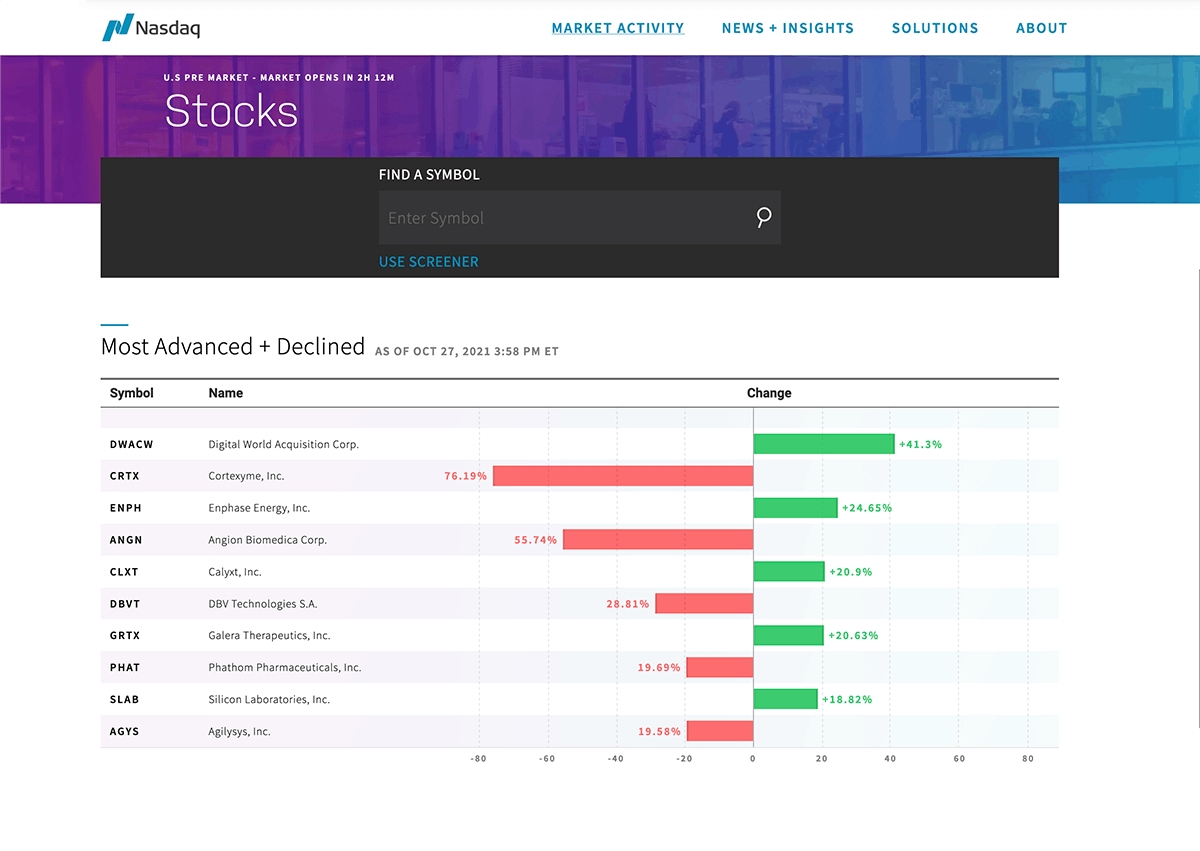
Task: Click the red ANGN 55.74% bar
Action: pos(658,540)
